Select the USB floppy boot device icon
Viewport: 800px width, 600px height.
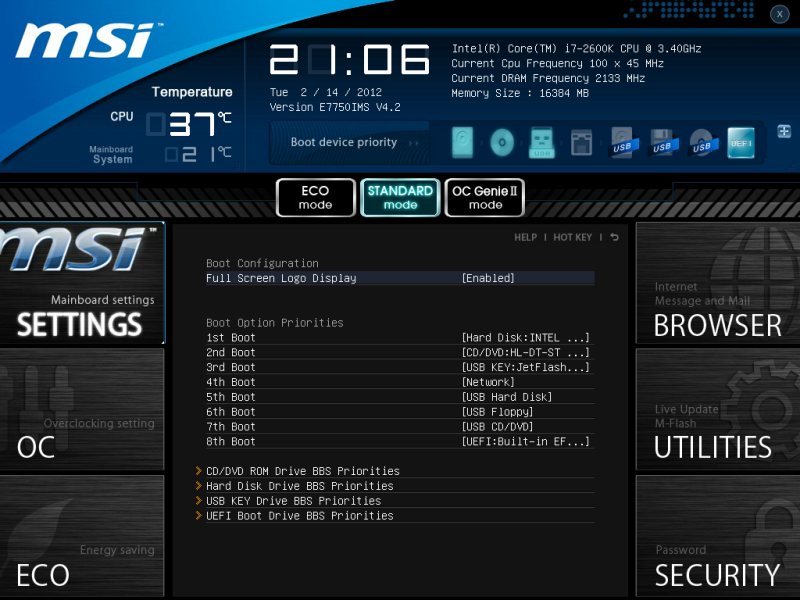663,142
